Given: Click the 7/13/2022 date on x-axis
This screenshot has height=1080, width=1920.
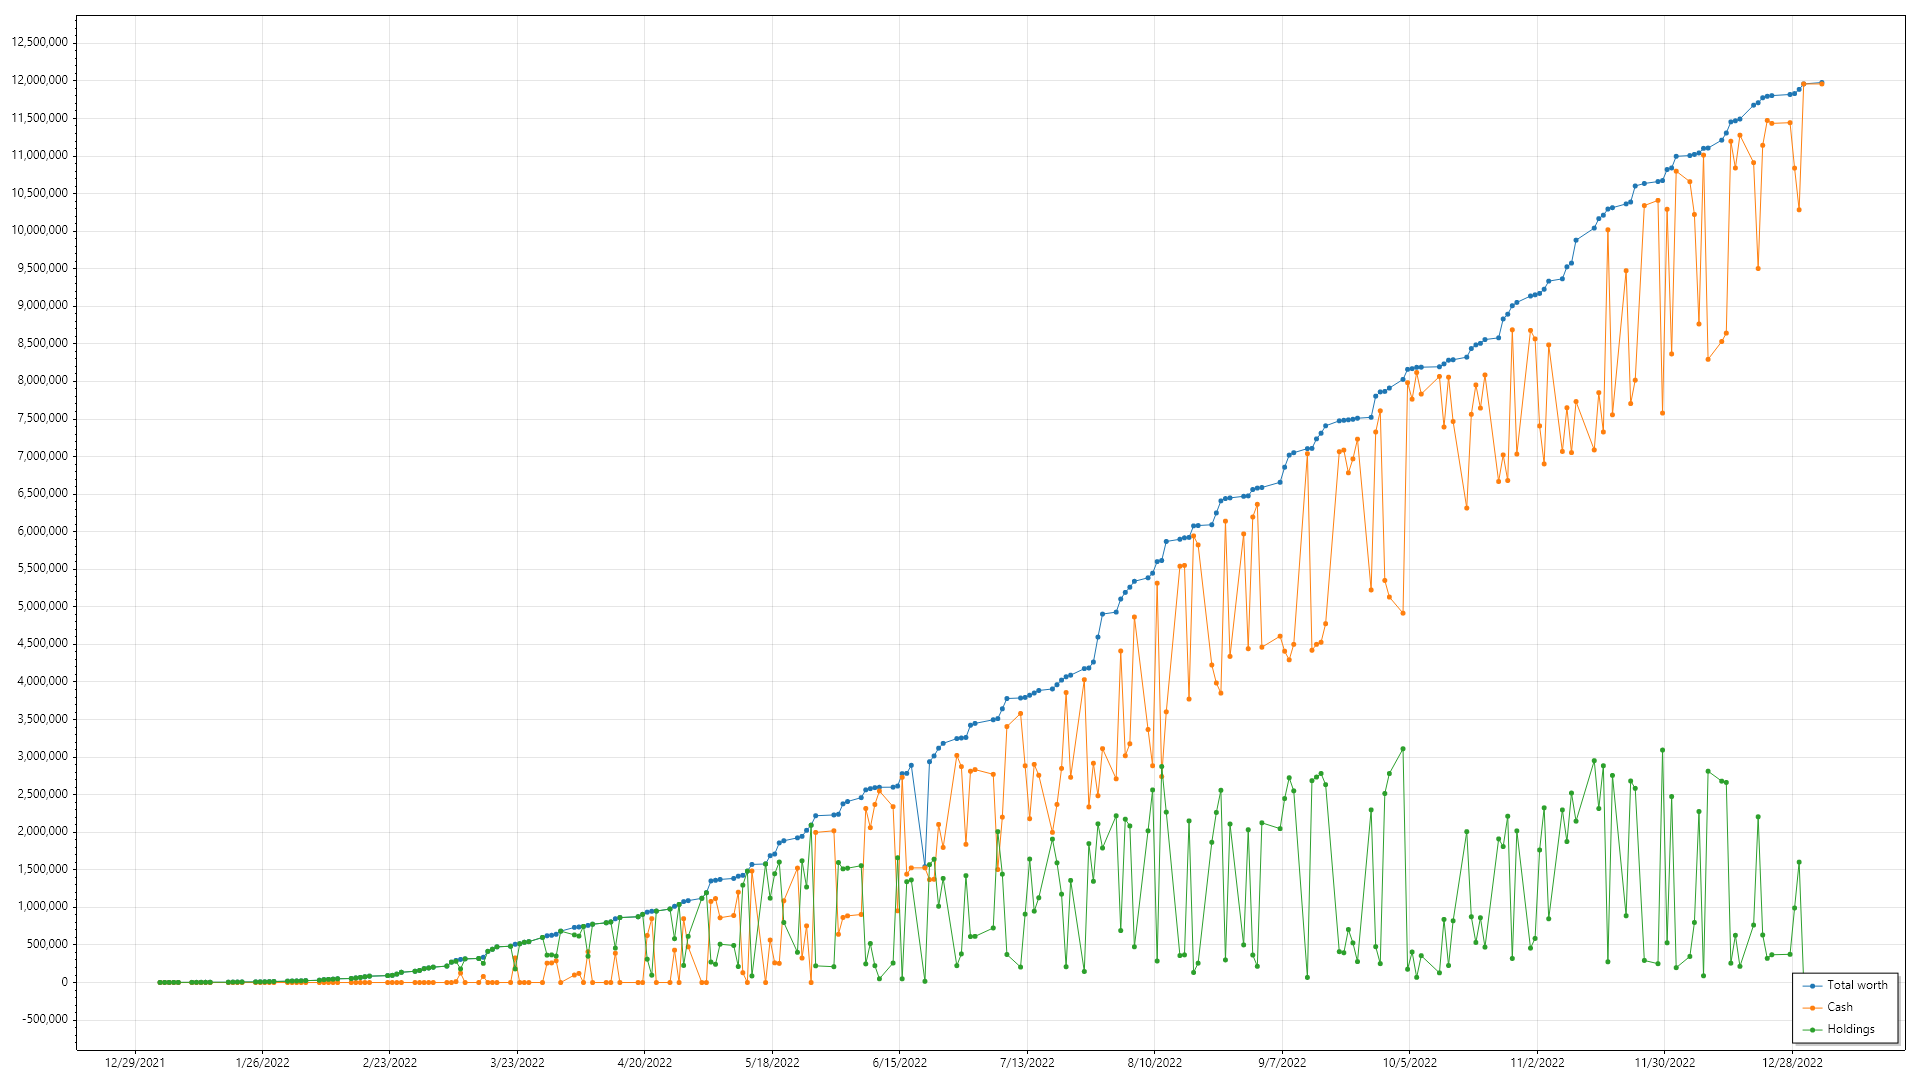Looking at the screenshot, I should 1027,1063.
